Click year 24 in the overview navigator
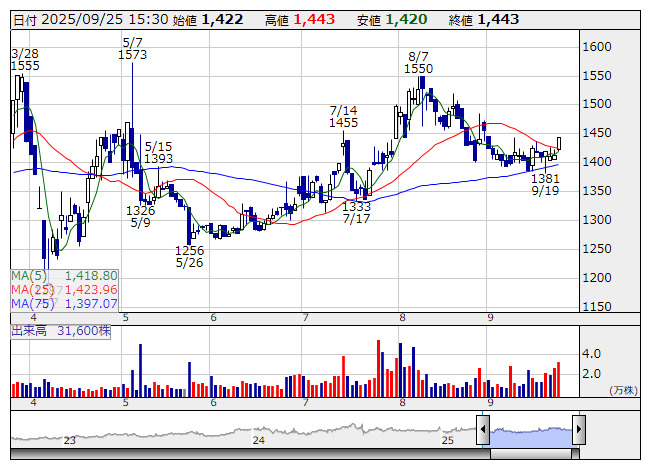Screen dimensions: 653x470 [x=258, y=440]
